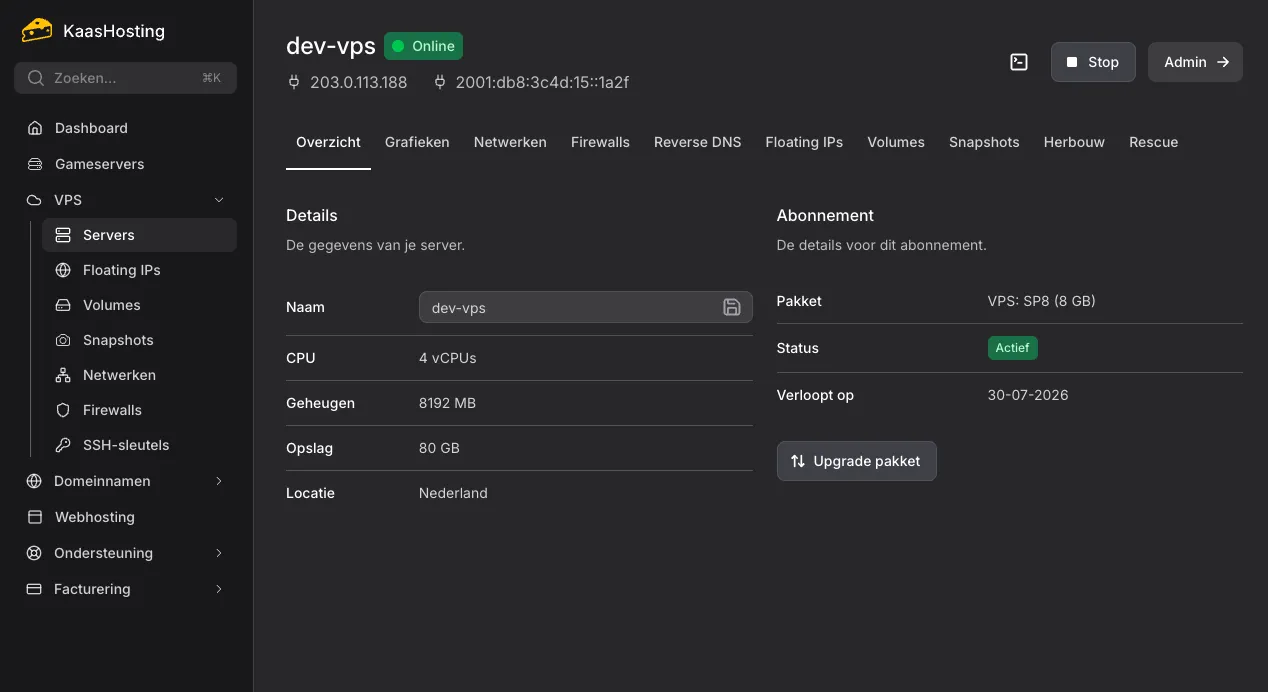Click the Upgrade pakket button
Screen dimensions: 1268x692
pyautogui.click(x=856, y=461)
